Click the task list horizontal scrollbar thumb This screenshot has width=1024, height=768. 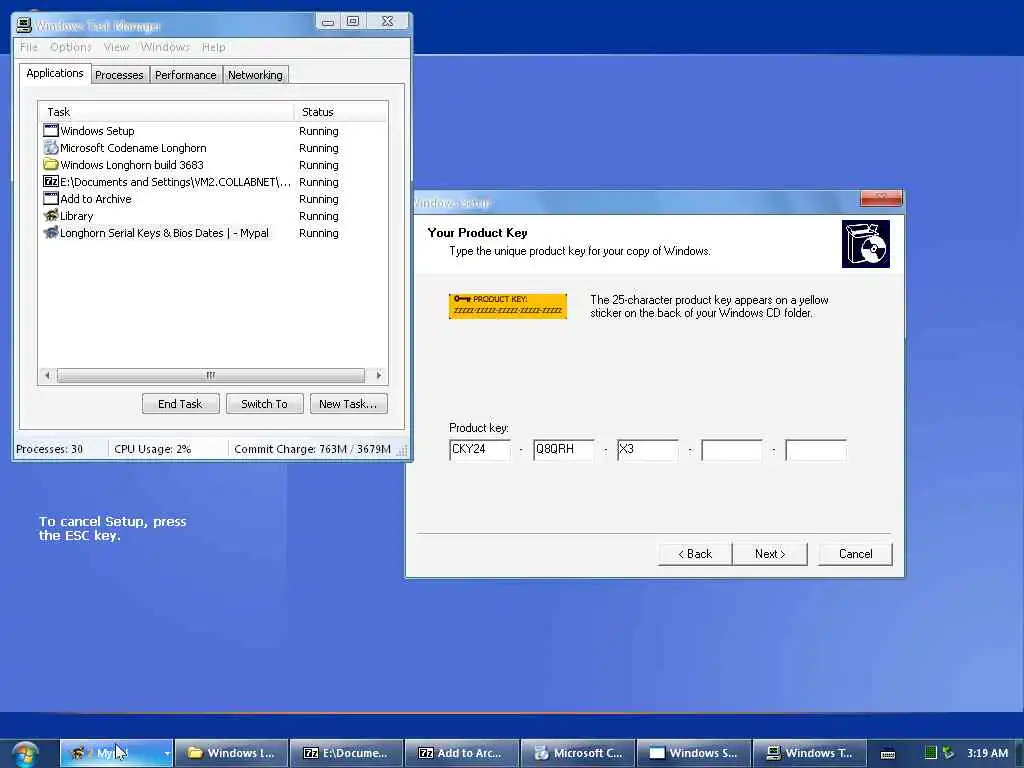pyautogui.click(x=210, y=376)
